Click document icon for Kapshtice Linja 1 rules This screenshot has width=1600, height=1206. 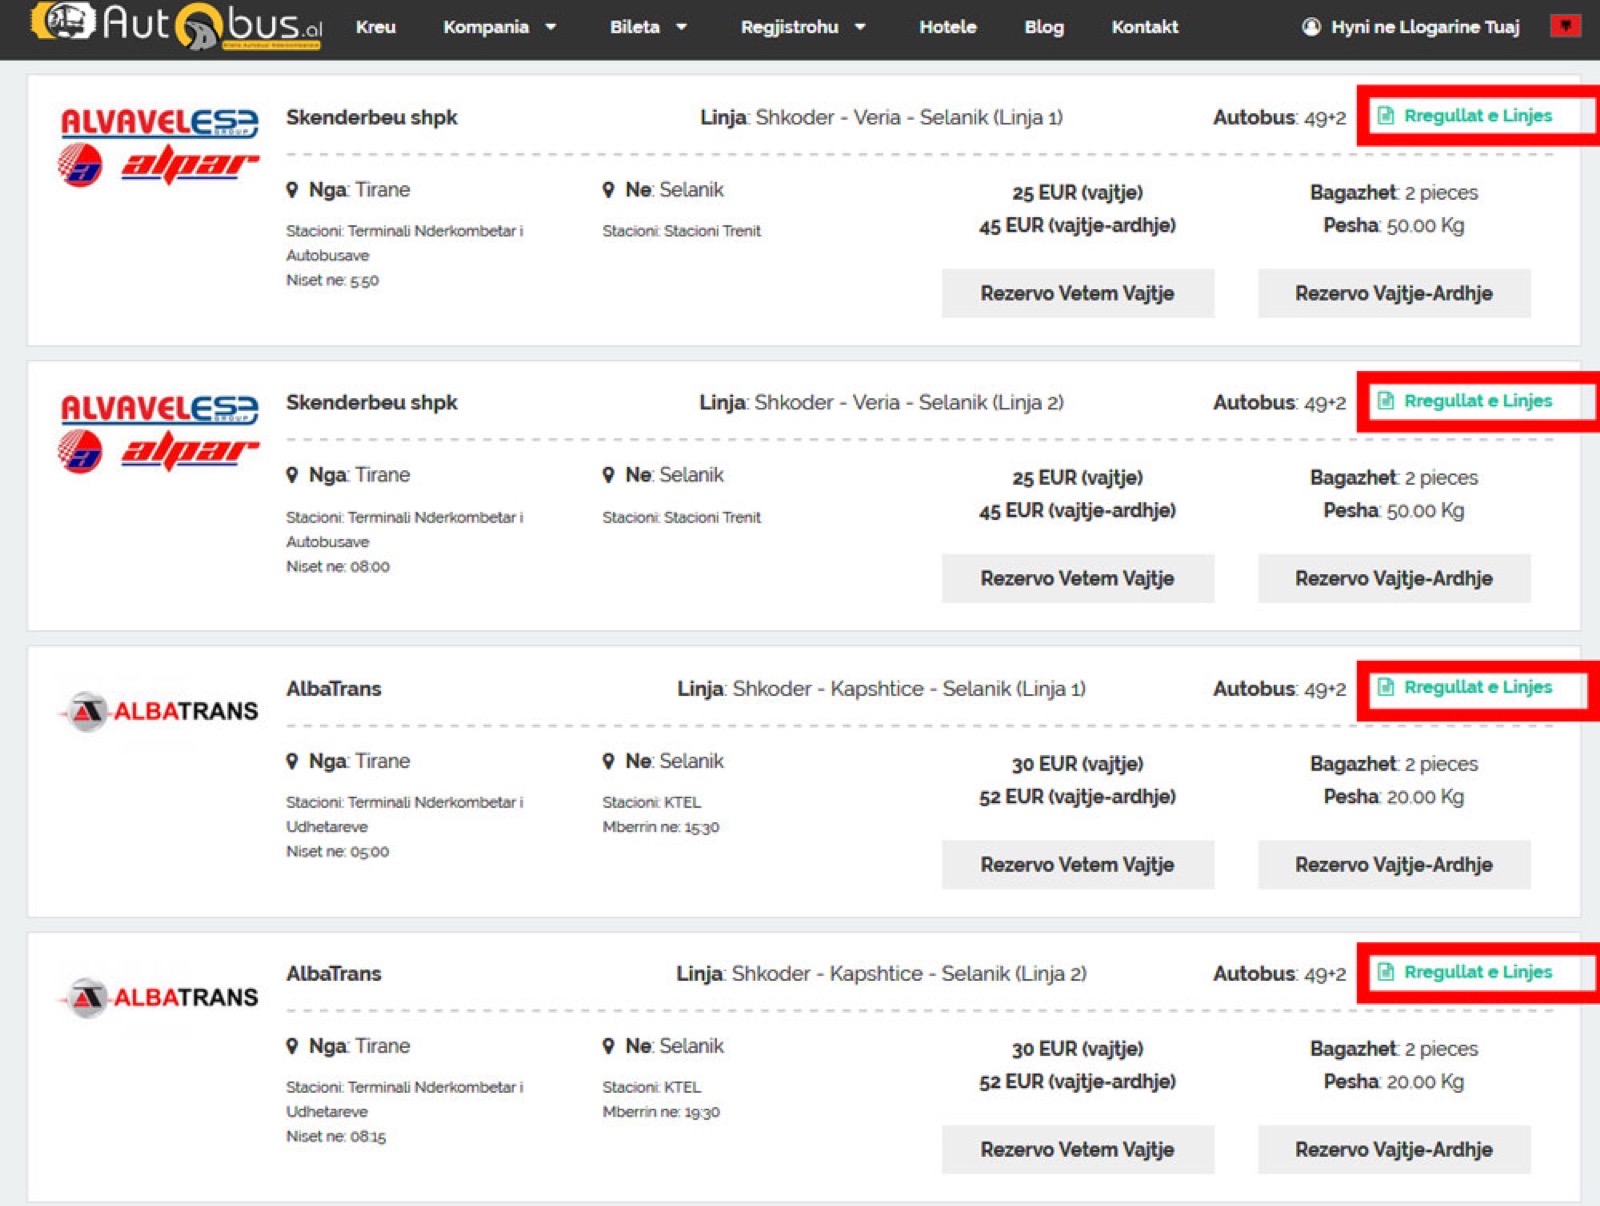tap(1386, 687)
